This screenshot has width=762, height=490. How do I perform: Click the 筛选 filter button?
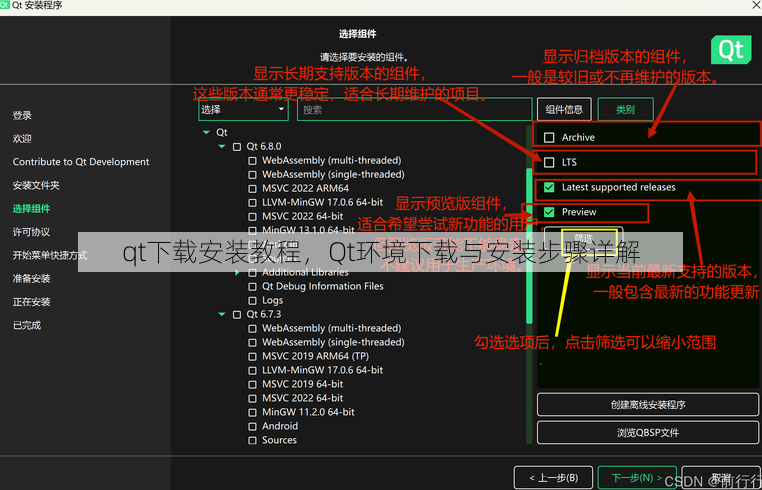[x=584, y=239]
